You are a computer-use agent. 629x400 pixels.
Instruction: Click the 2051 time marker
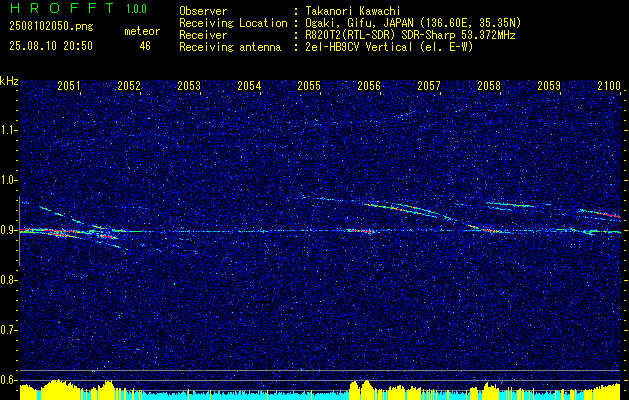(69, 86)
